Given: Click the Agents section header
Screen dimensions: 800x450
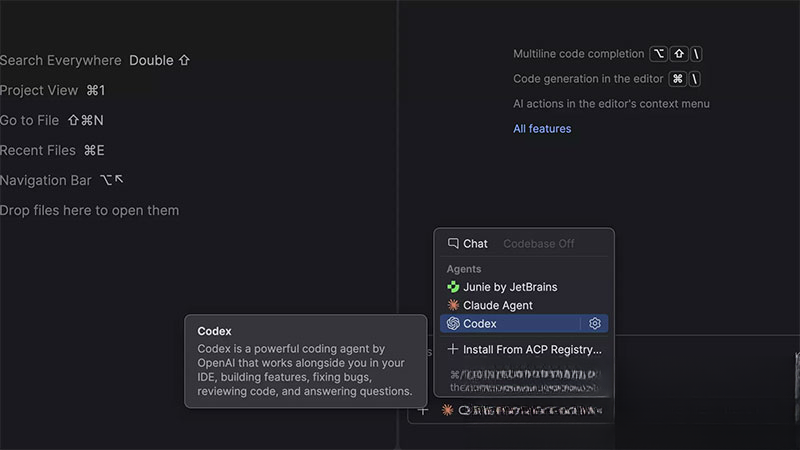Looking at the screenshot, I should pyautogui.click(x=464, y=269).
